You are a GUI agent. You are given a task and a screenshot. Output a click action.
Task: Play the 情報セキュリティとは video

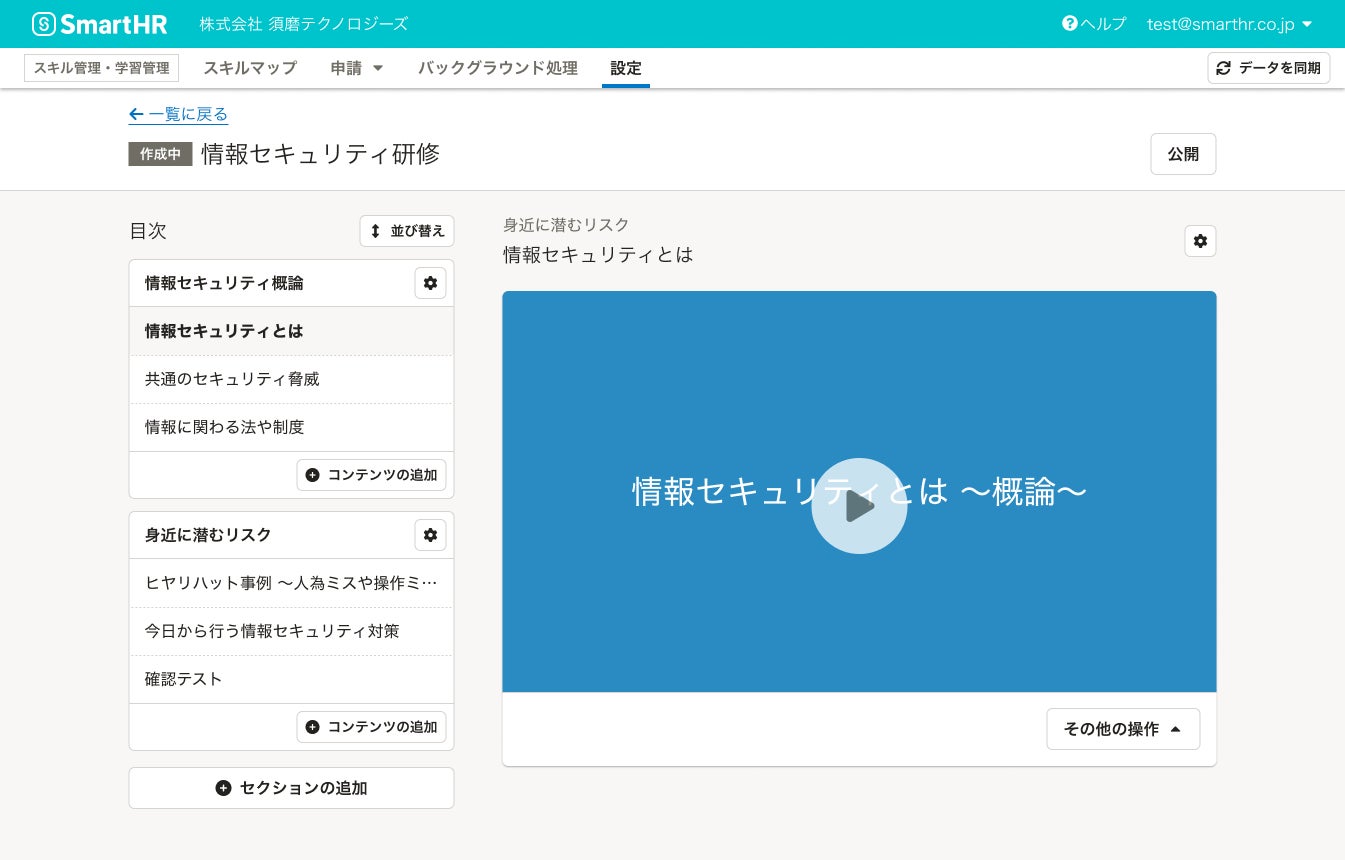[859, 506]
